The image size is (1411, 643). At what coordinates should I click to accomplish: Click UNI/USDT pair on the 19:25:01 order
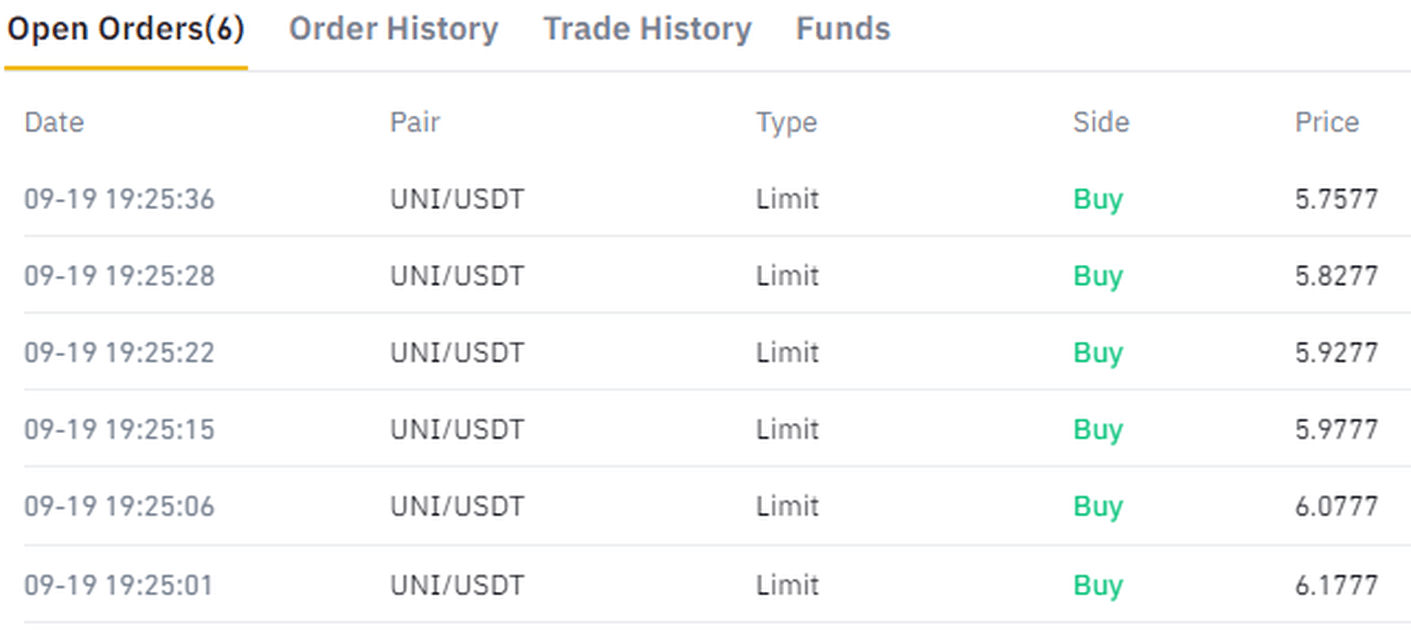(457, 585)
